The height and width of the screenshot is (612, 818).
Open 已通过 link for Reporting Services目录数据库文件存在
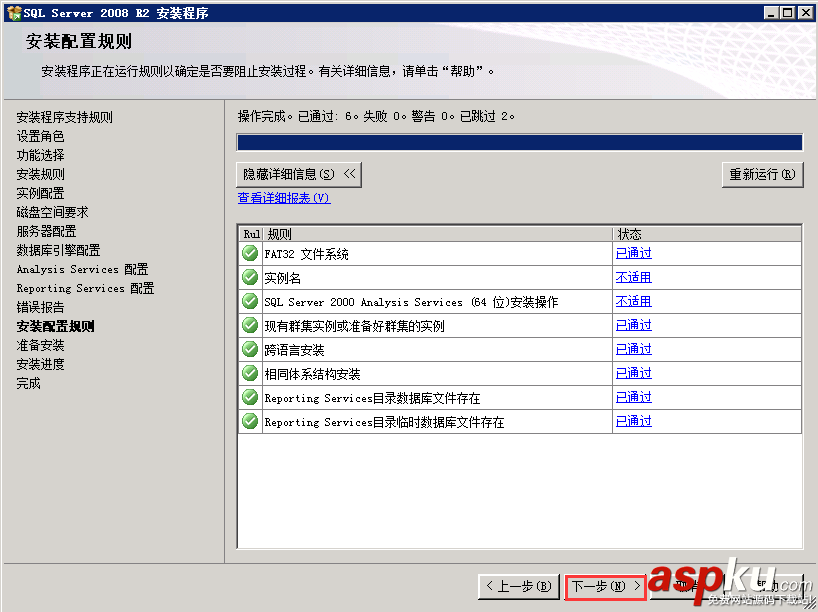tap(633, 397)
